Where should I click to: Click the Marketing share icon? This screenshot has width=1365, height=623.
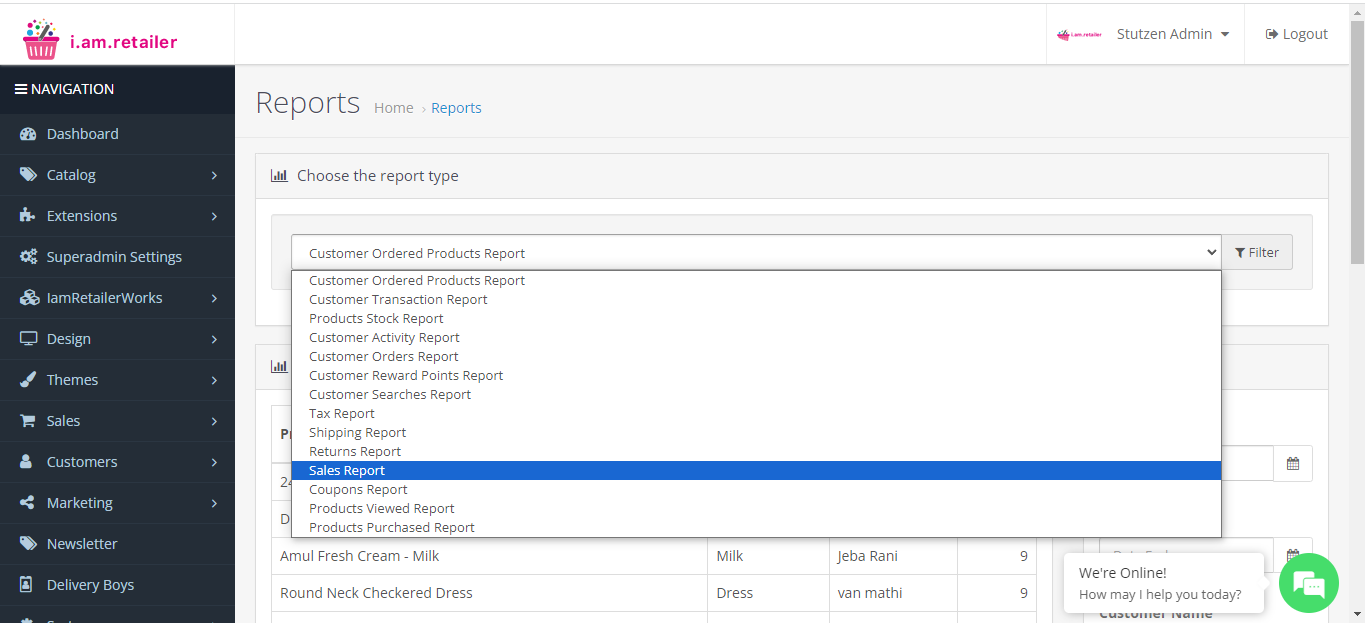pos(28,503)
